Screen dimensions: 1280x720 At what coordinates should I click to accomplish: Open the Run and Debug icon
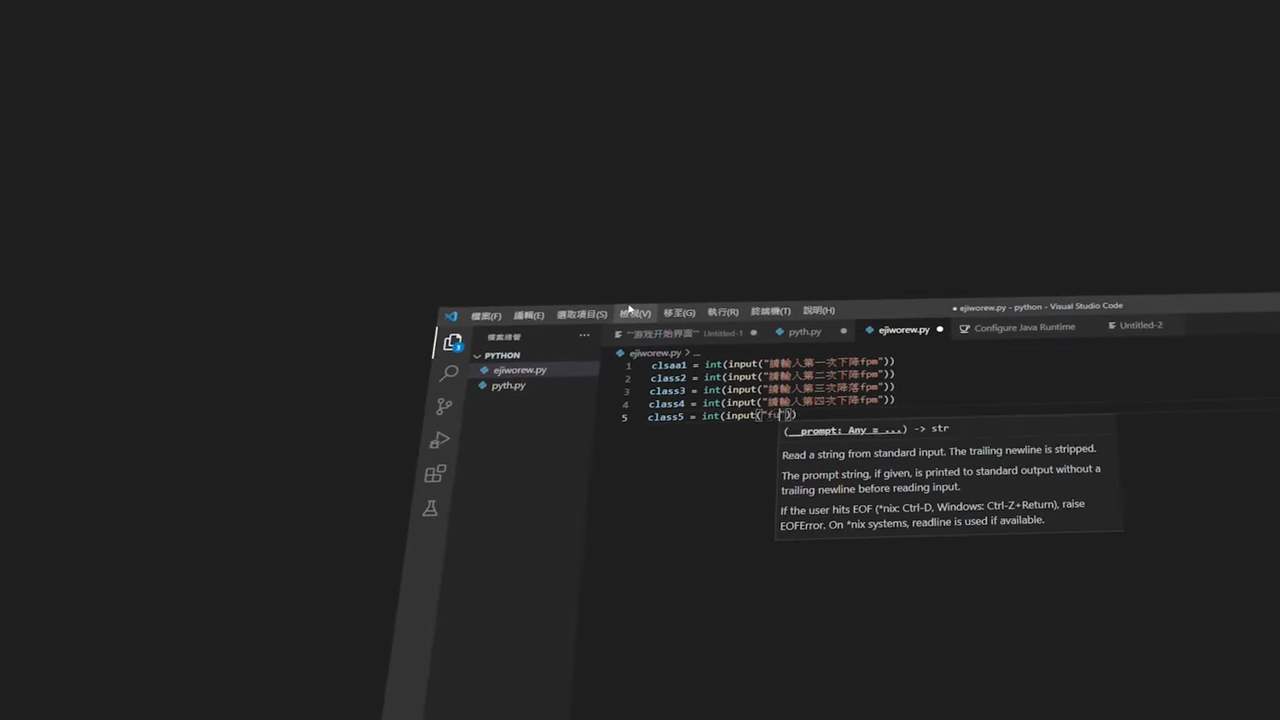pos(440,440)
